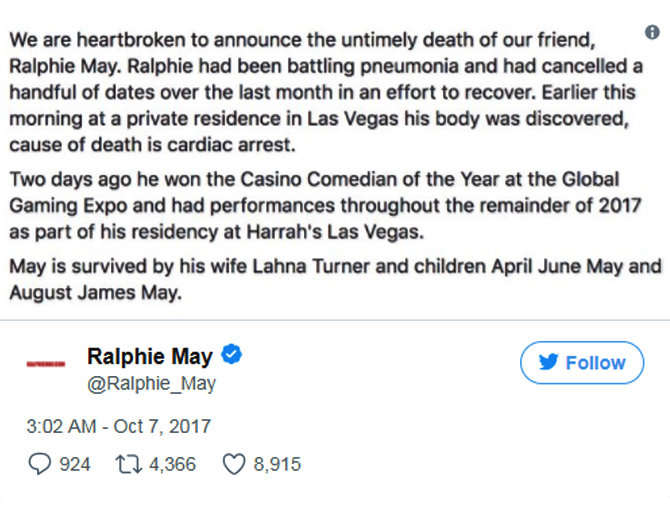Click the paragraph announcing the untimely death
This screenshot has height=521, width=670.
326,92
